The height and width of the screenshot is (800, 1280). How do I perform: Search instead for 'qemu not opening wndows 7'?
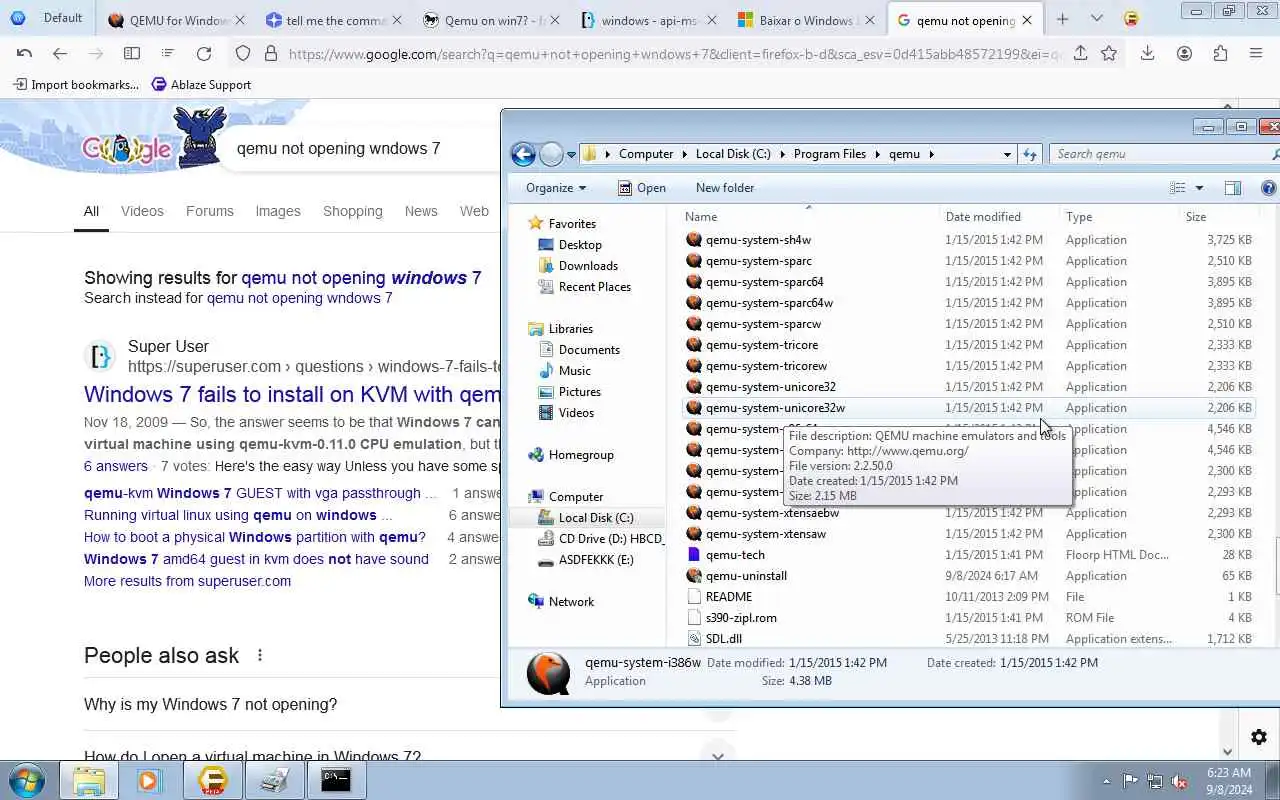pyautogui.click(x=299, y=298)
